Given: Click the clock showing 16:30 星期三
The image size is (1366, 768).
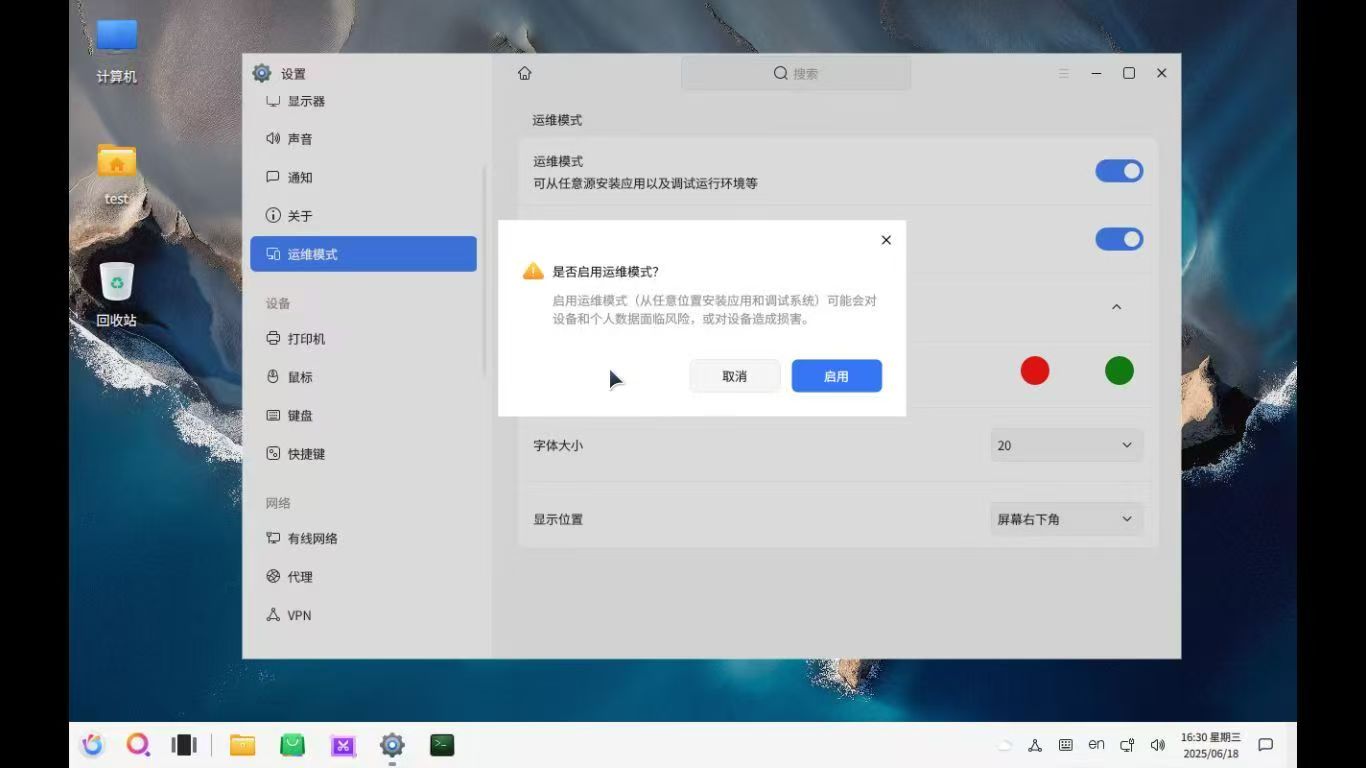Looking at the screenshot, I should [1211, 745].
